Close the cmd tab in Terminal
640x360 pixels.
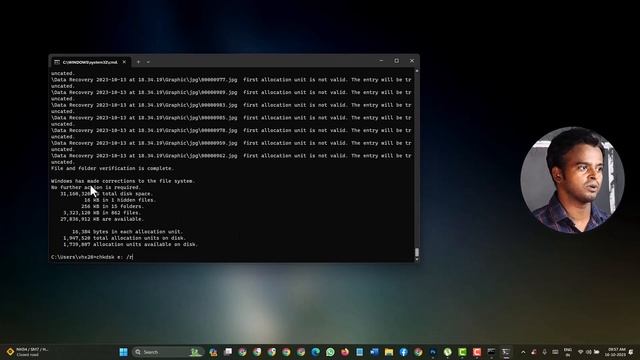[x=124, y=62]
